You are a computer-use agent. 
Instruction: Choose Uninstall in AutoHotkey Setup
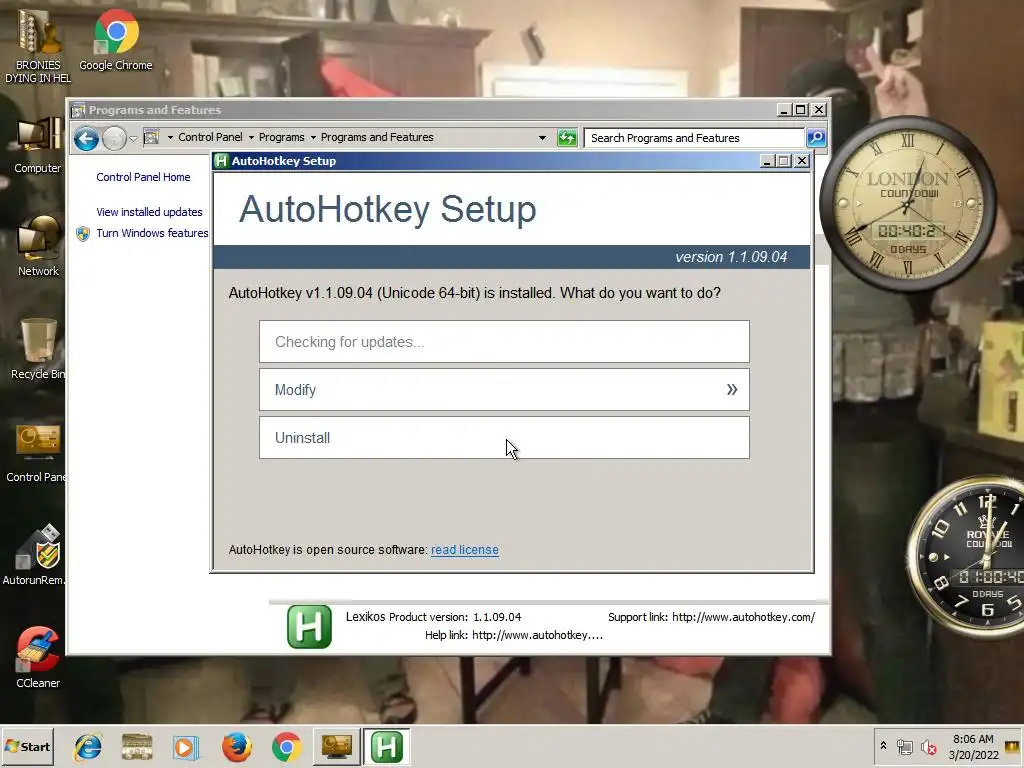[504, 438]
